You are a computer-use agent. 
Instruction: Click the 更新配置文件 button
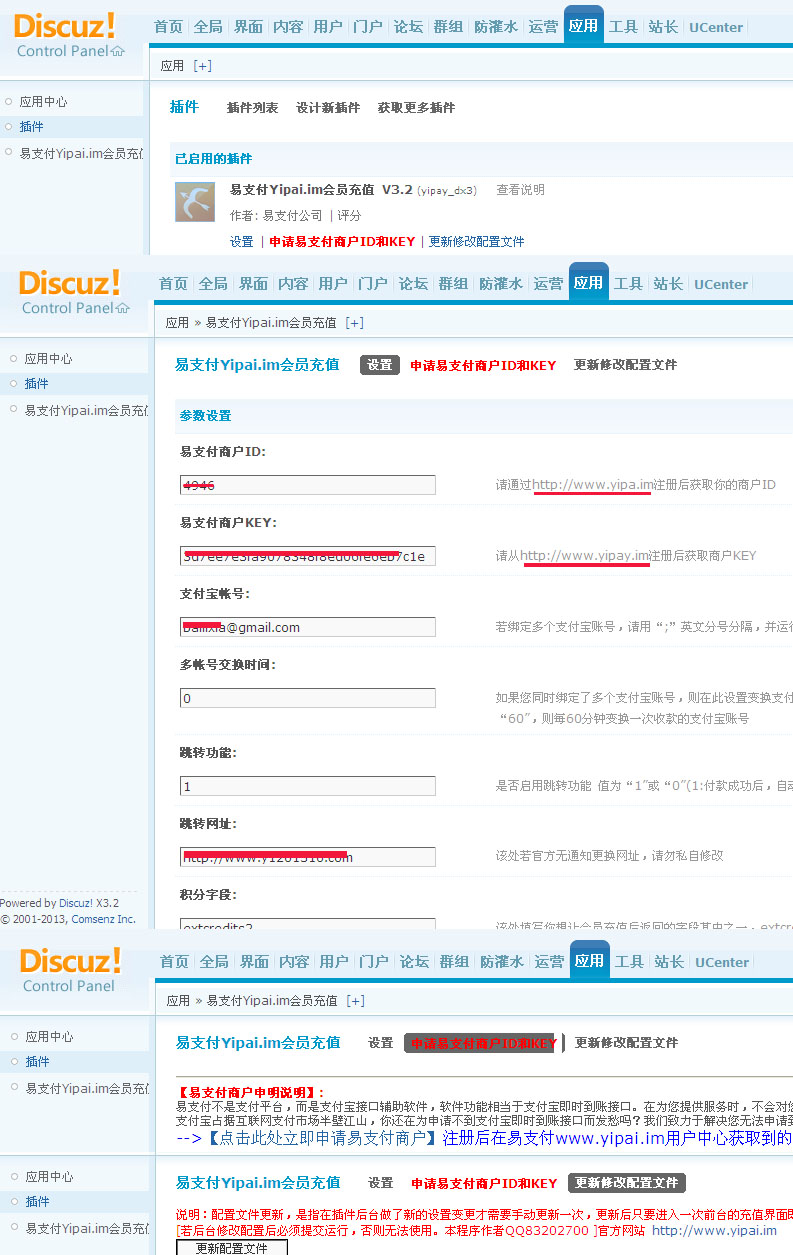[x=232, y=1247]
